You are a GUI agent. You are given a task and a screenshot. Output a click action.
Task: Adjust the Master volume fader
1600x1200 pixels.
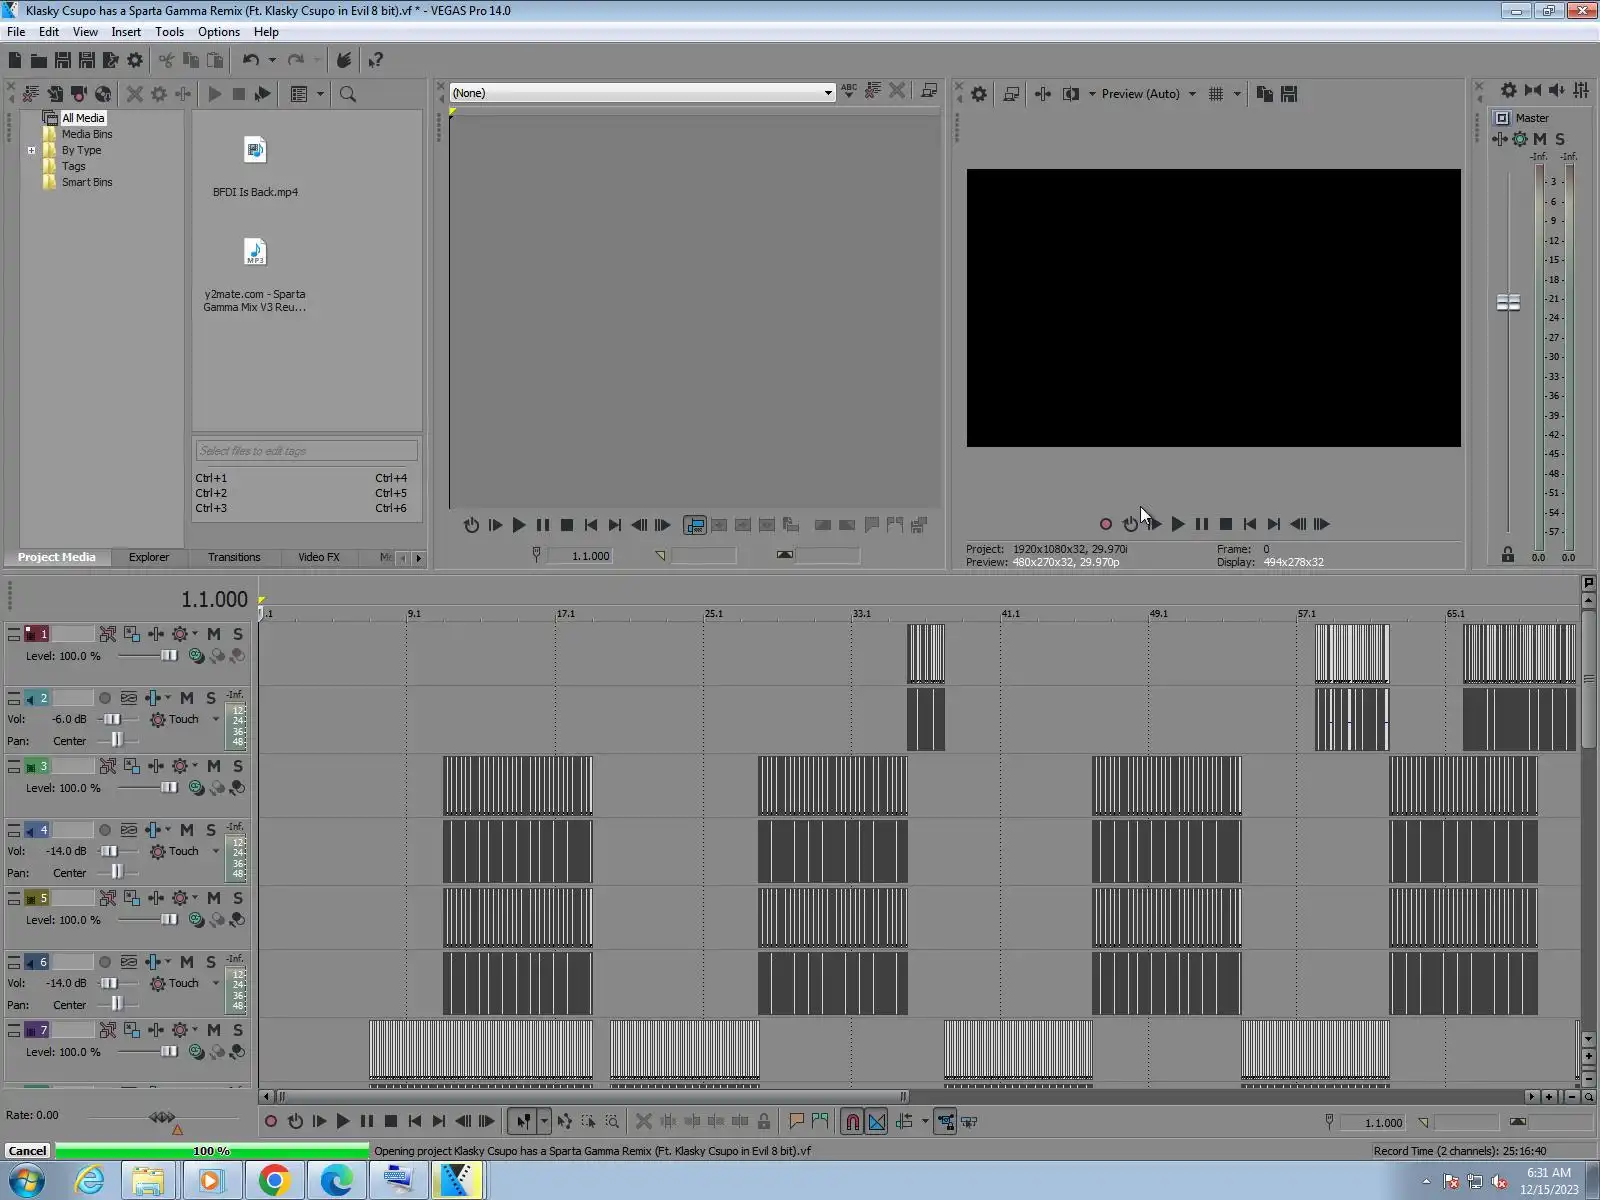[1508, 302]
